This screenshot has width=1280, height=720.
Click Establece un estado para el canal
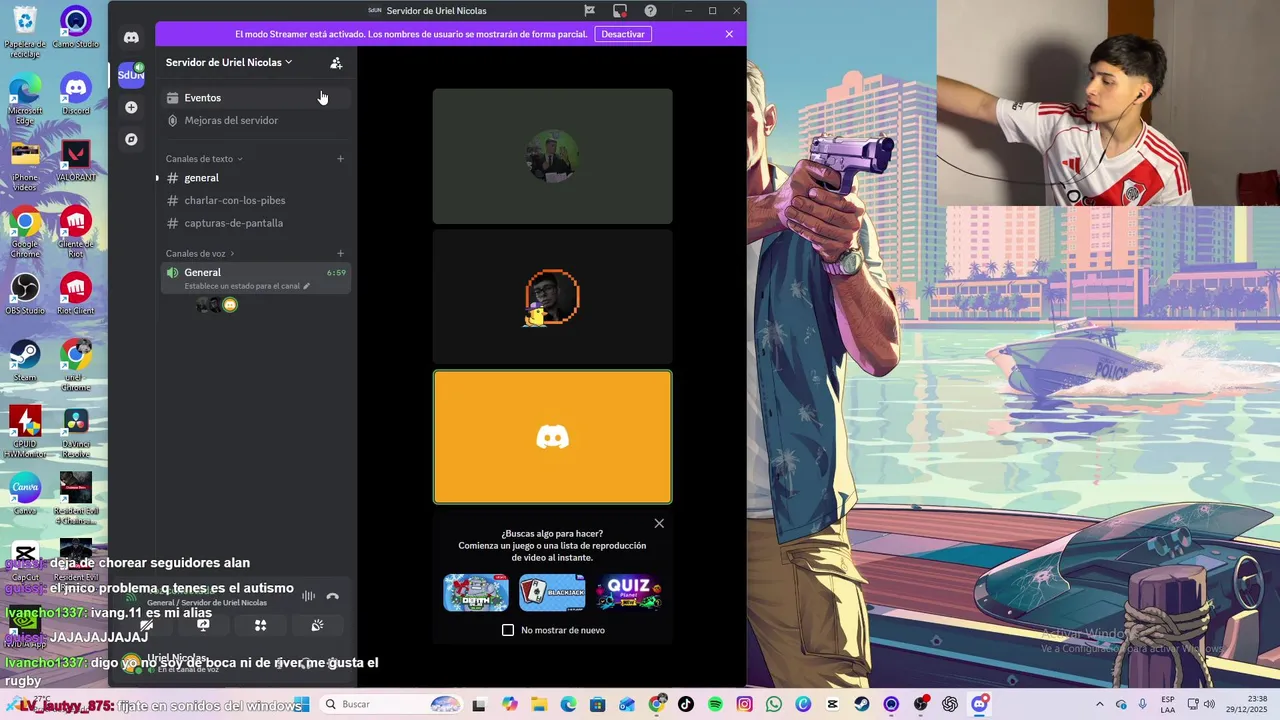coord(242,286)
